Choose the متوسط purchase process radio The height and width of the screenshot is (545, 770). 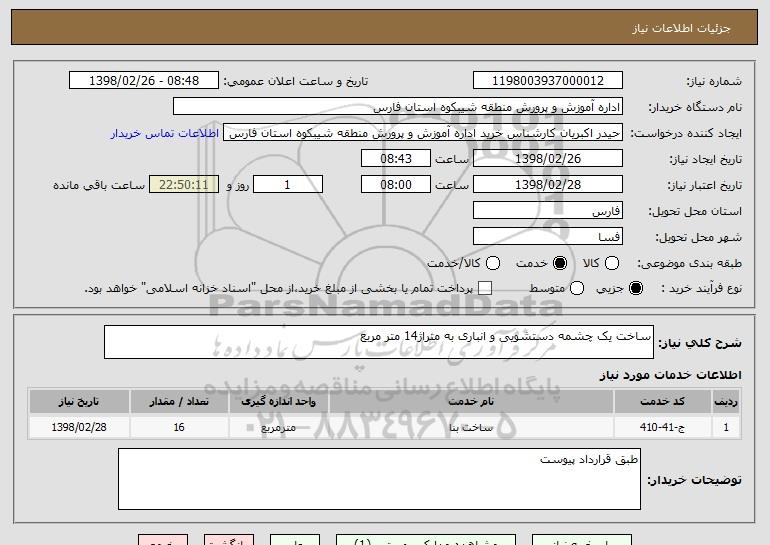tap(577, 288)
